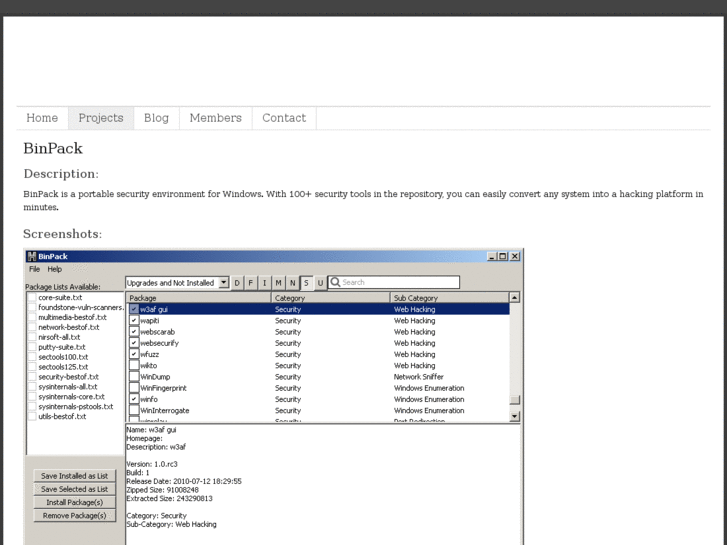The width and height of the screenshot is (727, 545).
Task: Check the core-suite.txt list checkbox
Action: coord(32,297)
